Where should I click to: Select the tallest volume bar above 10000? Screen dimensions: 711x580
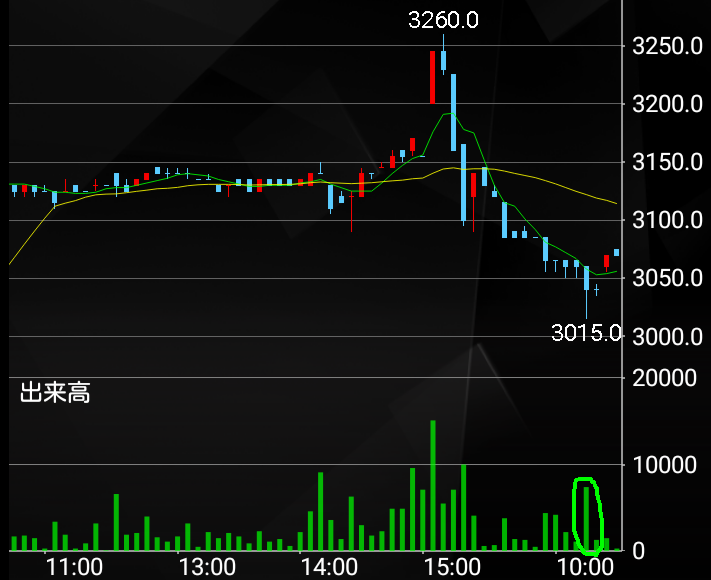pyautogui.click(x=433, y=485)
